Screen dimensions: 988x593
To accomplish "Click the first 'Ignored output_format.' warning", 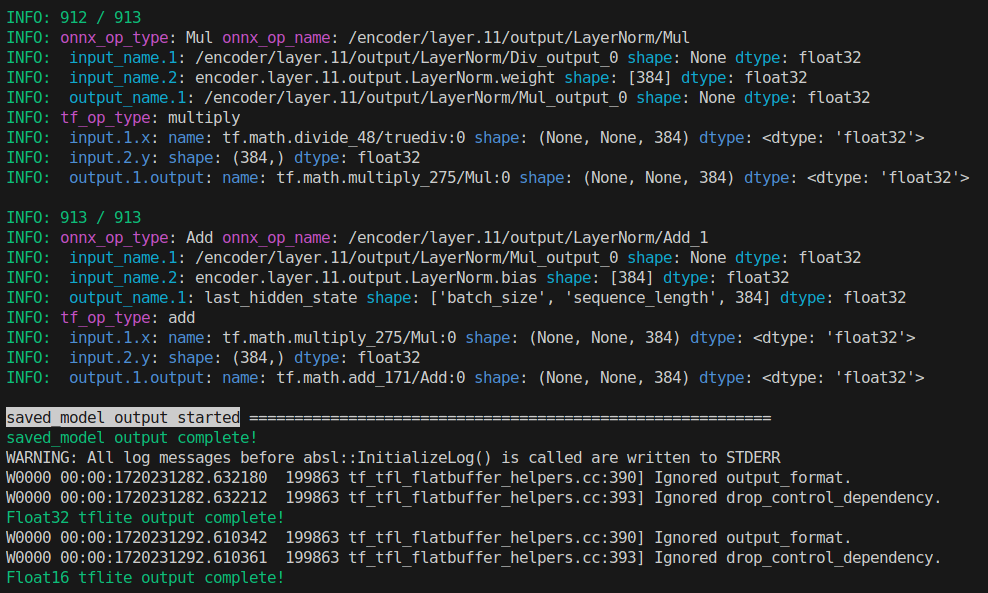I will pyautogui.click(x=753, y=478).
